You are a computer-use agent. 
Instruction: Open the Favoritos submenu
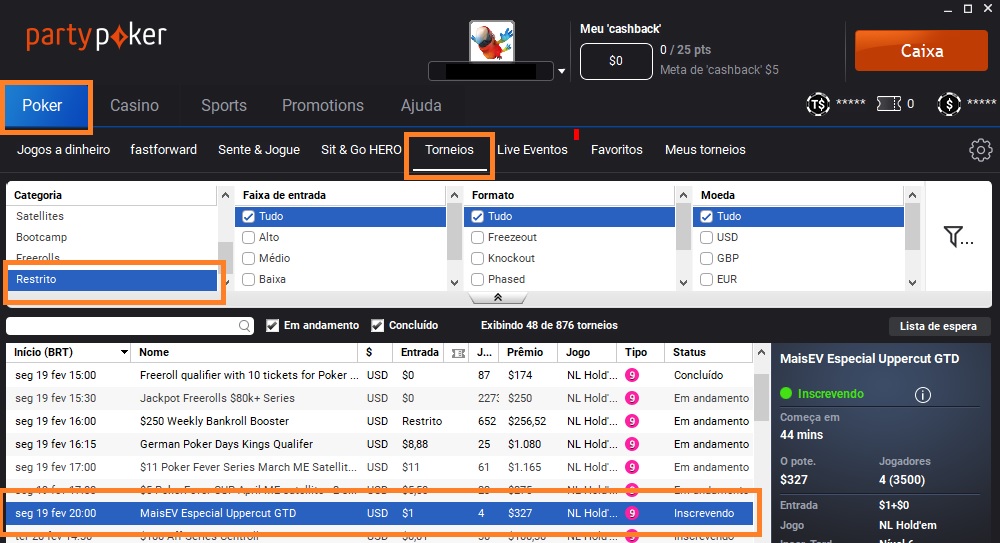(616, 149)
